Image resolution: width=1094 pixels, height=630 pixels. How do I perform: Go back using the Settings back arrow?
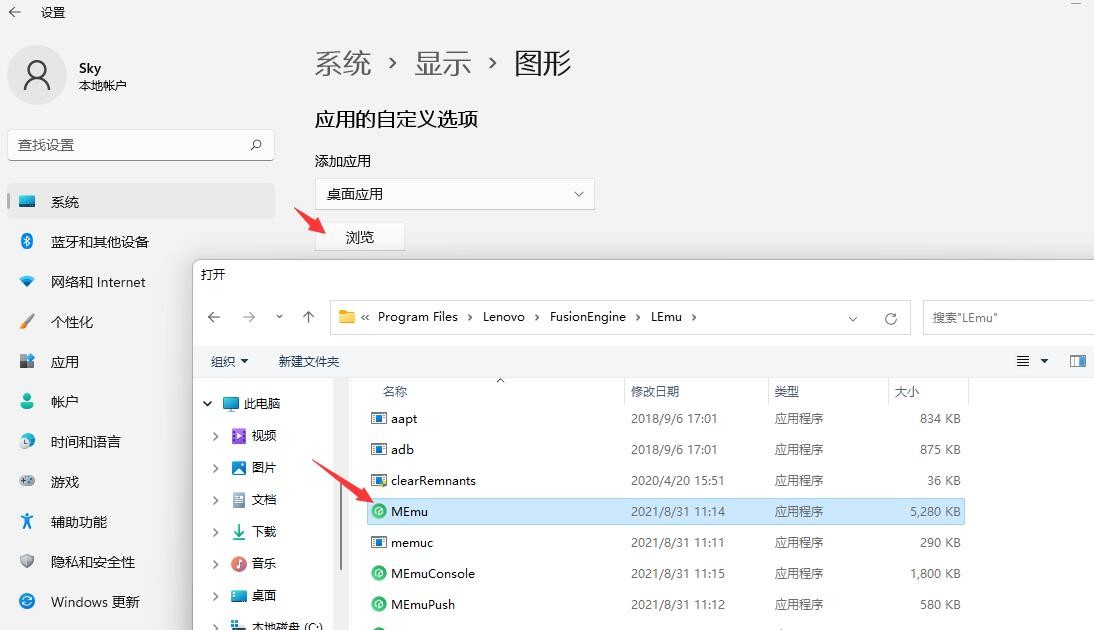point(15,12)
